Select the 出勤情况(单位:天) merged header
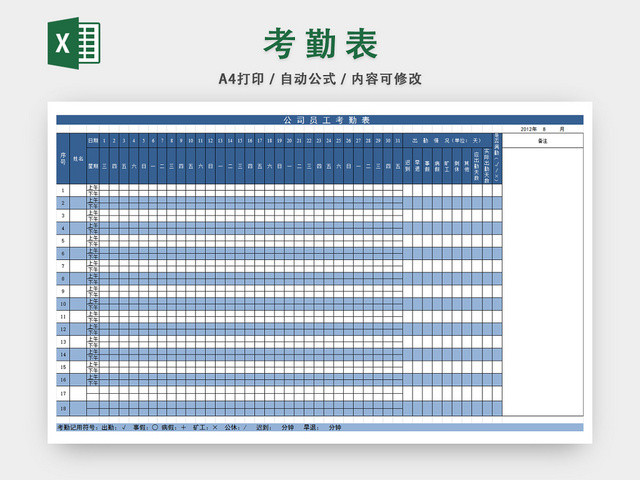Viewport: 640px width, 480px height. [x=447, y=140]
